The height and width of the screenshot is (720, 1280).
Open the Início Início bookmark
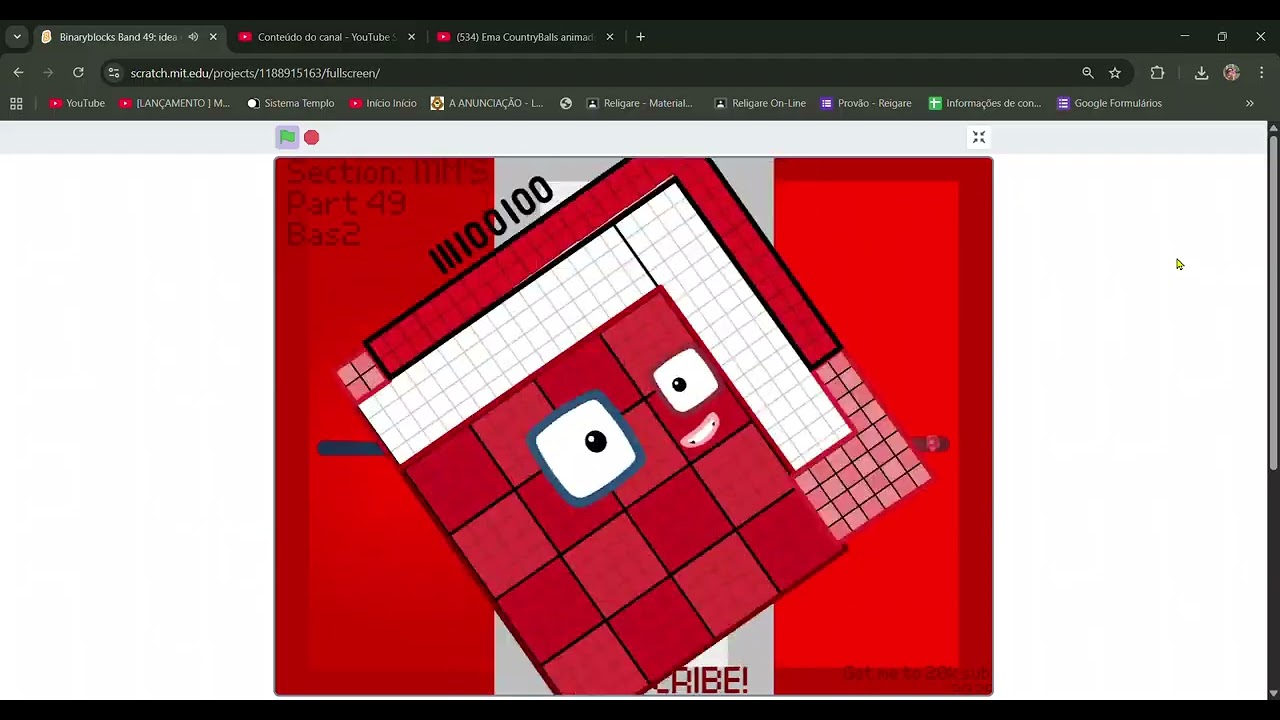click(383, 103)
